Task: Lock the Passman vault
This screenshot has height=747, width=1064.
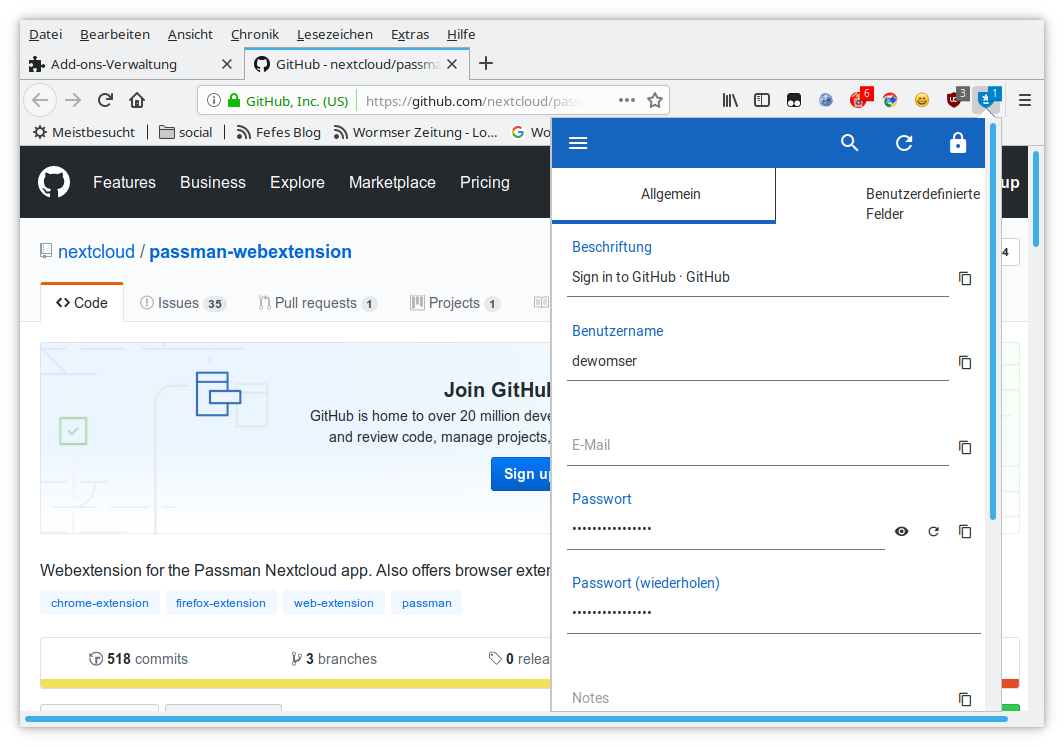Action: (x=957, y=143)
